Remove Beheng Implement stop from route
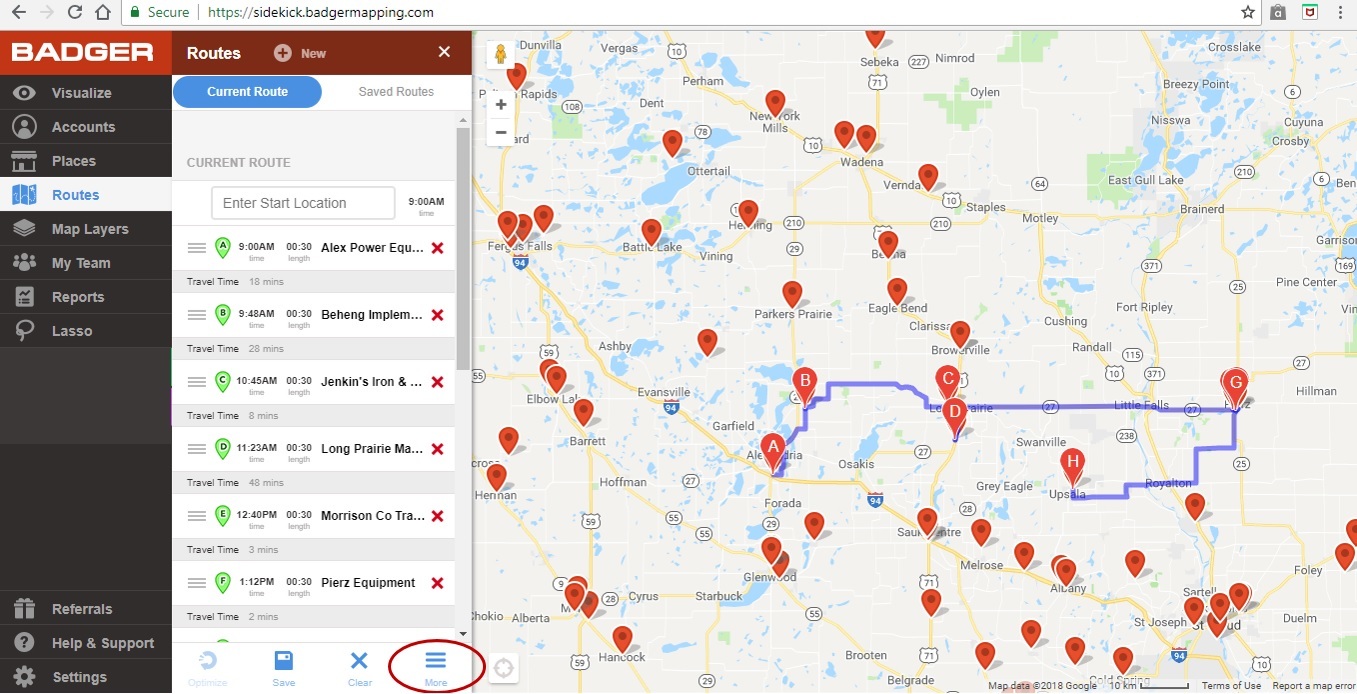 click(x=437, y=315)
